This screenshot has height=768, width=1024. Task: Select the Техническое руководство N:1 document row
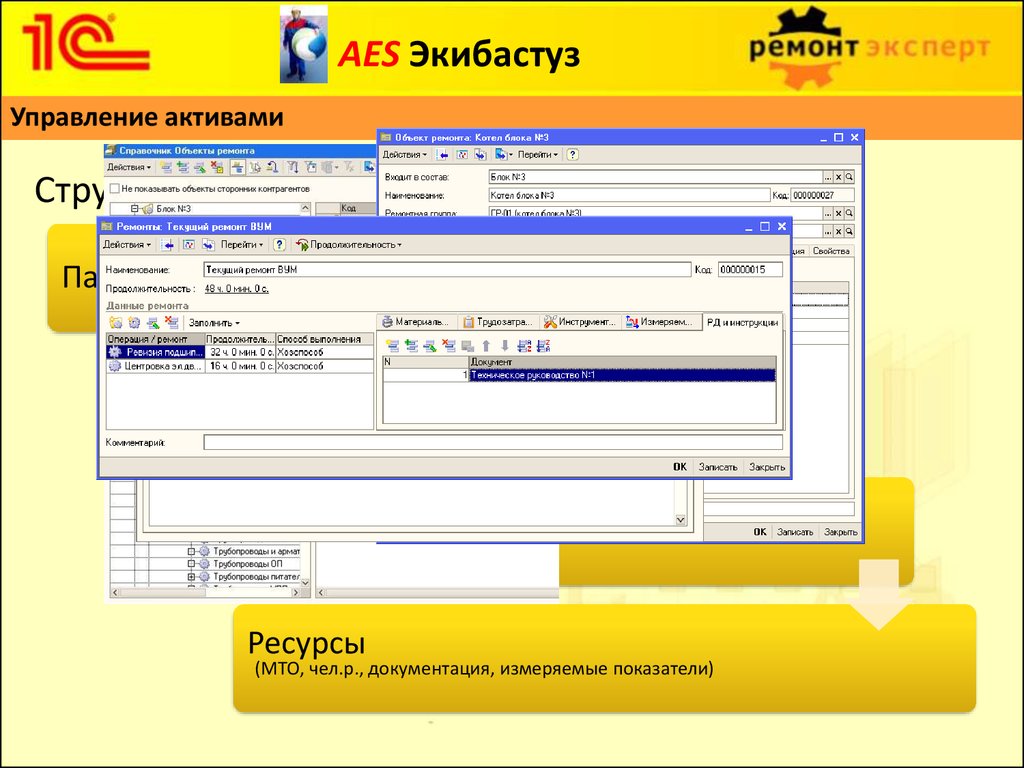pyautogui.click(x=579, y=376)
